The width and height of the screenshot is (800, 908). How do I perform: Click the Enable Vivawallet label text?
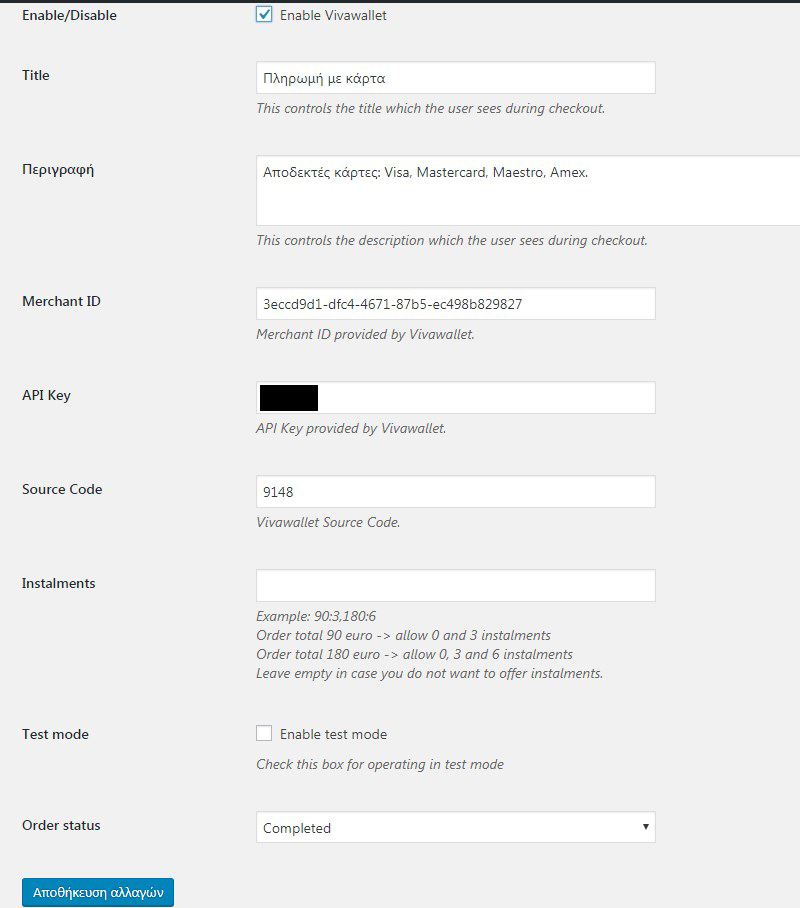pos(334,14)
